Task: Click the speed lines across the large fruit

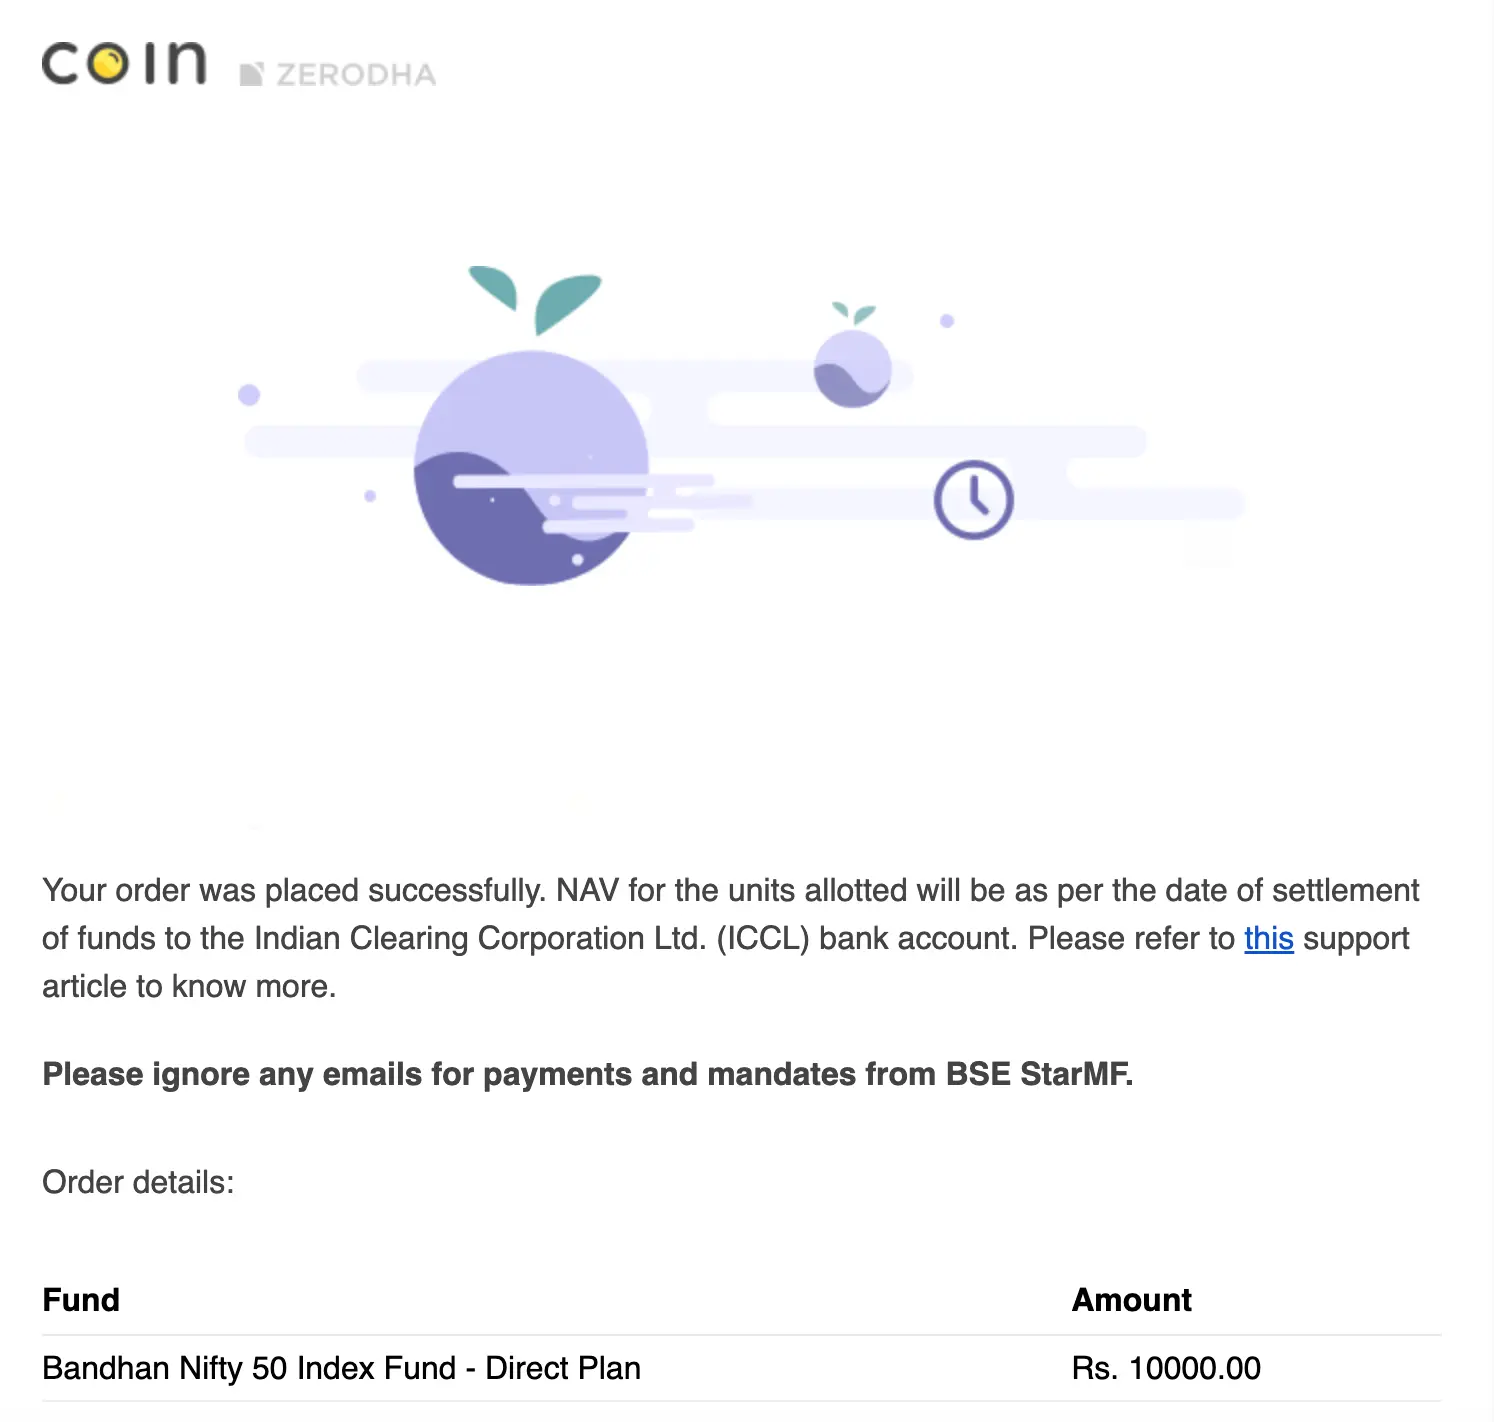Action: click(600, 500)
